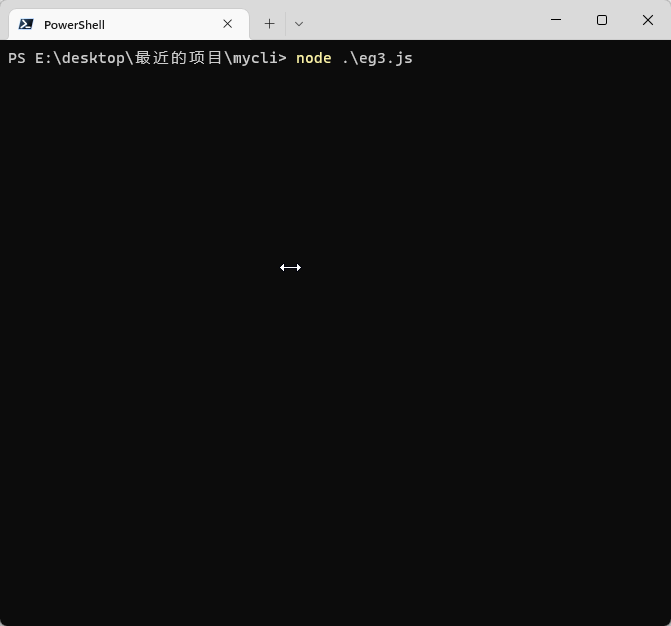Select the PowerShell tab
This screenshot has height=626, width=671.
(x=128, y=24)
